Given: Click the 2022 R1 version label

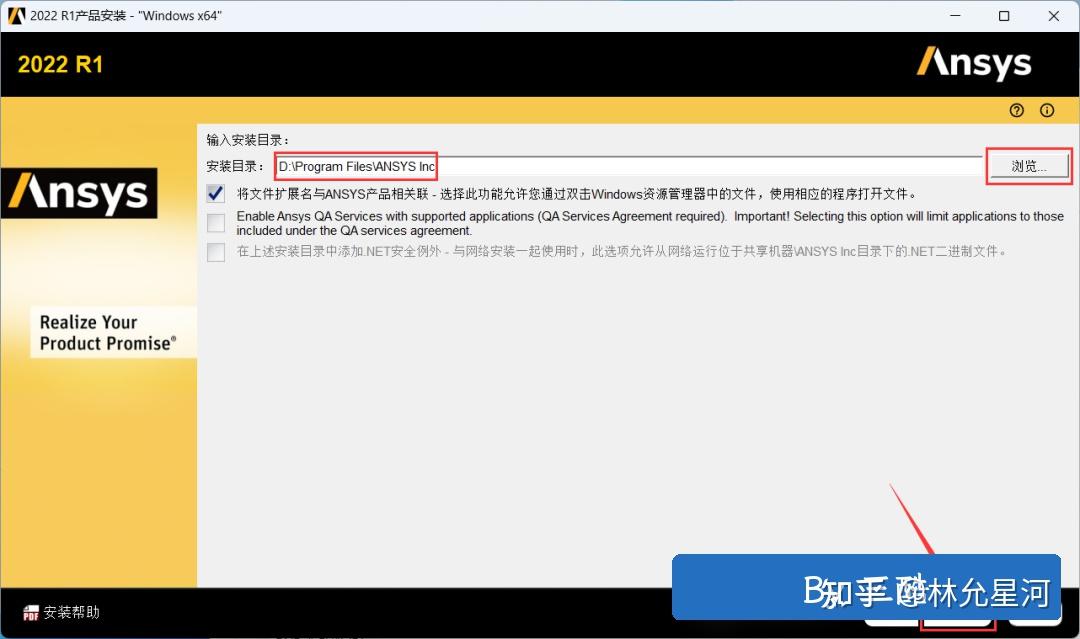Looking at the screenshot, I should [60, 63].
